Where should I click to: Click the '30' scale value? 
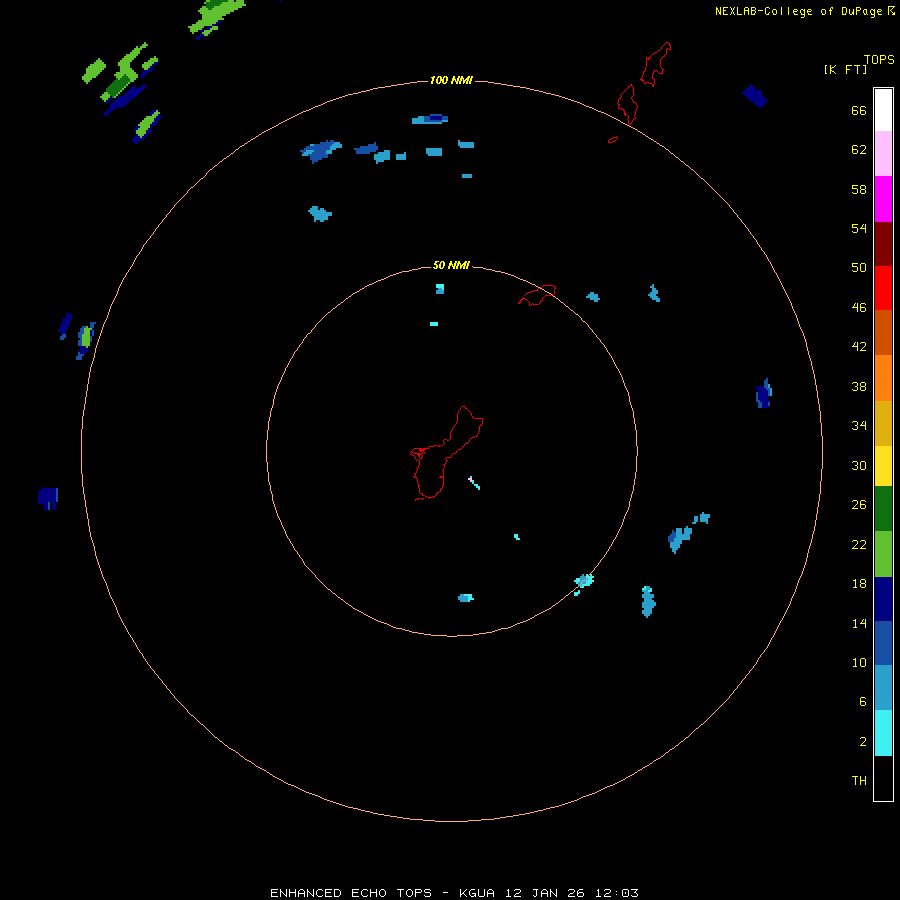pos(859,465)
